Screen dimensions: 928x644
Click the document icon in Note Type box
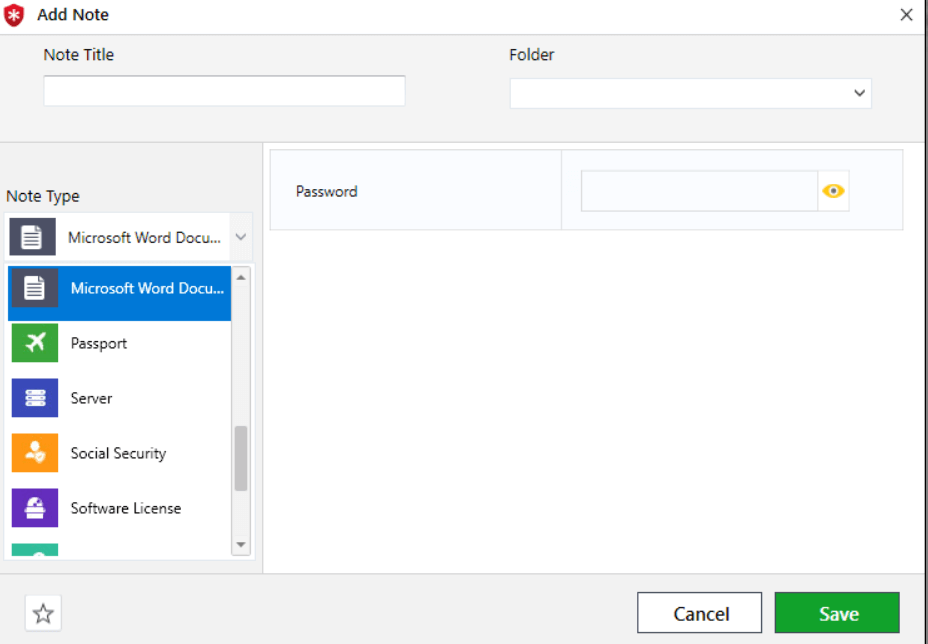[32, 238]
